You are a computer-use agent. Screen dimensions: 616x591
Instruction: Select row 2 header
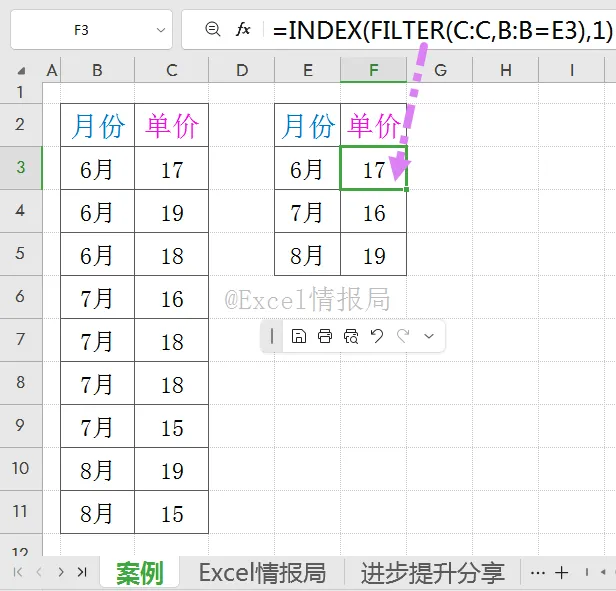coord(21,125)
